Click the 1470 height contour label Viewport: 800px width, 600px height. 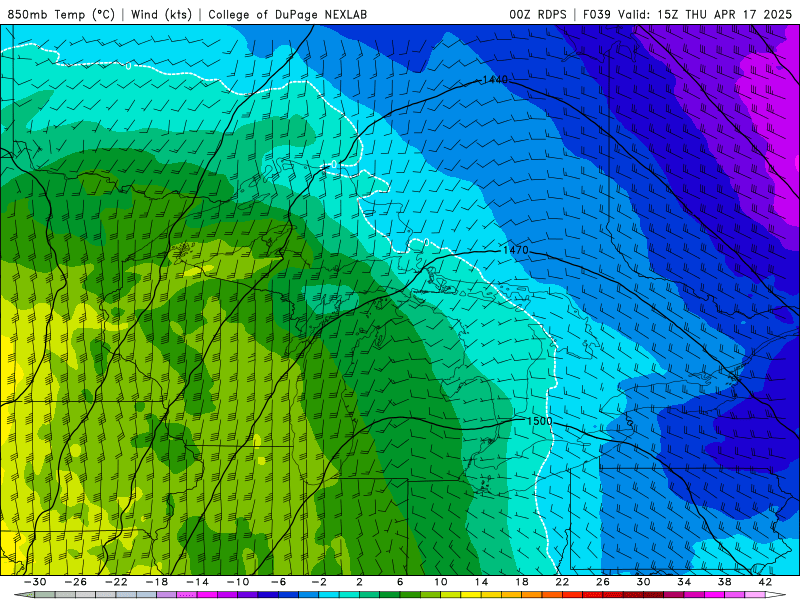coord(515,250)
